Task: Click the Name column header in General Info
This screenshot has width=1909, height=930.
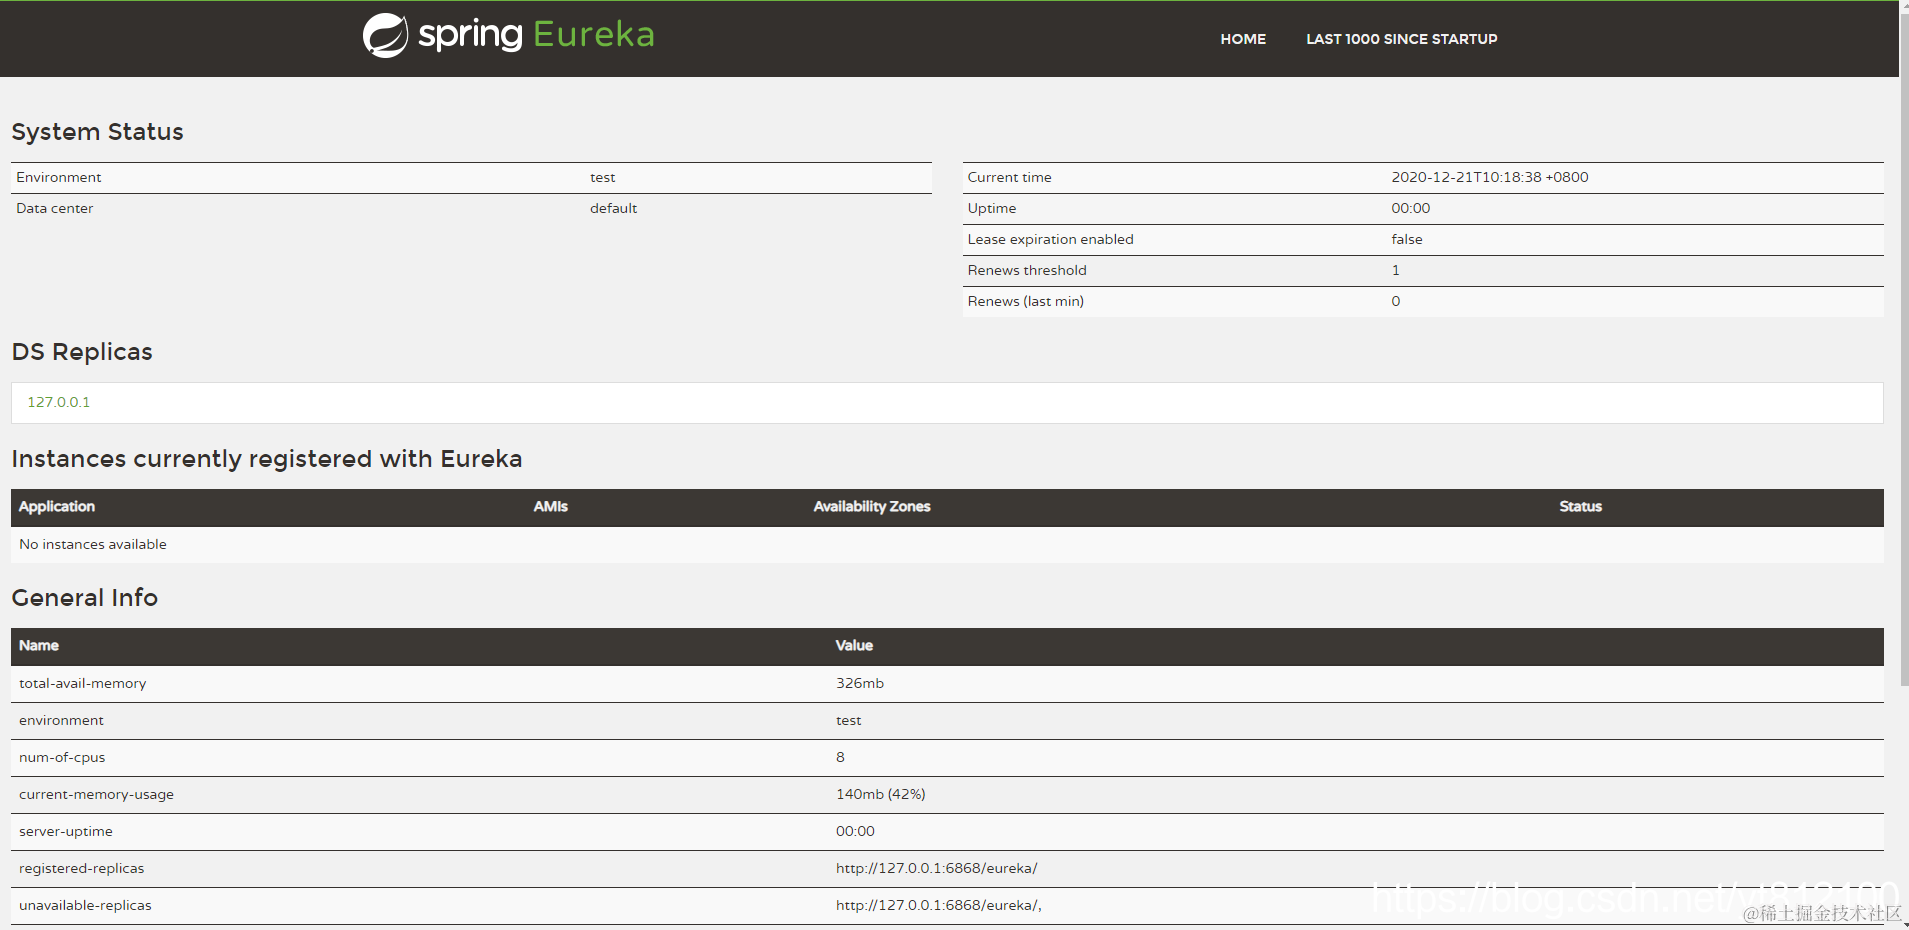Action: tap(39, 646)
